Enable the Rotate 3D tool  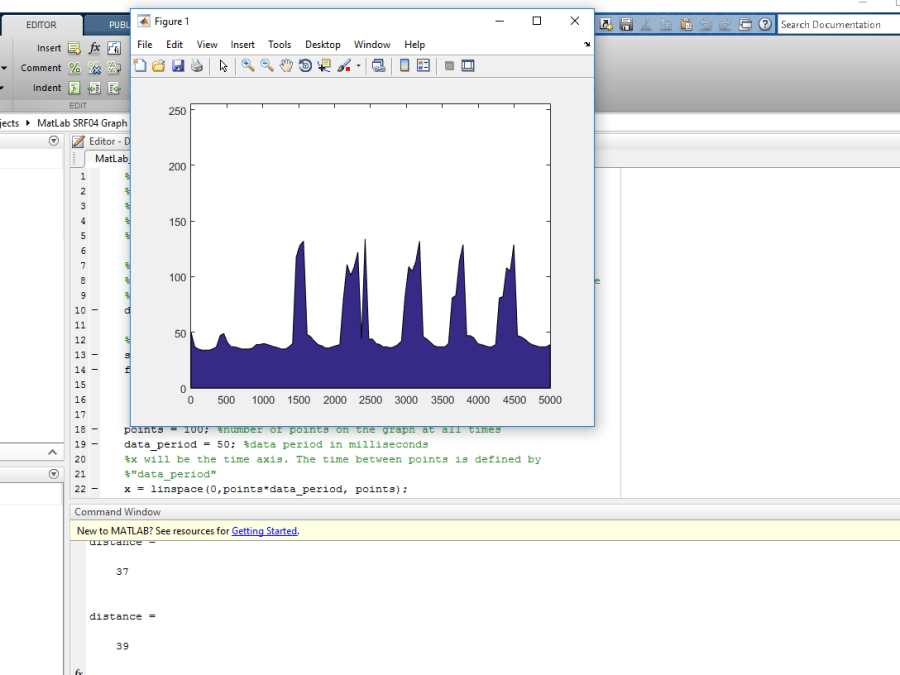point(305,65)
